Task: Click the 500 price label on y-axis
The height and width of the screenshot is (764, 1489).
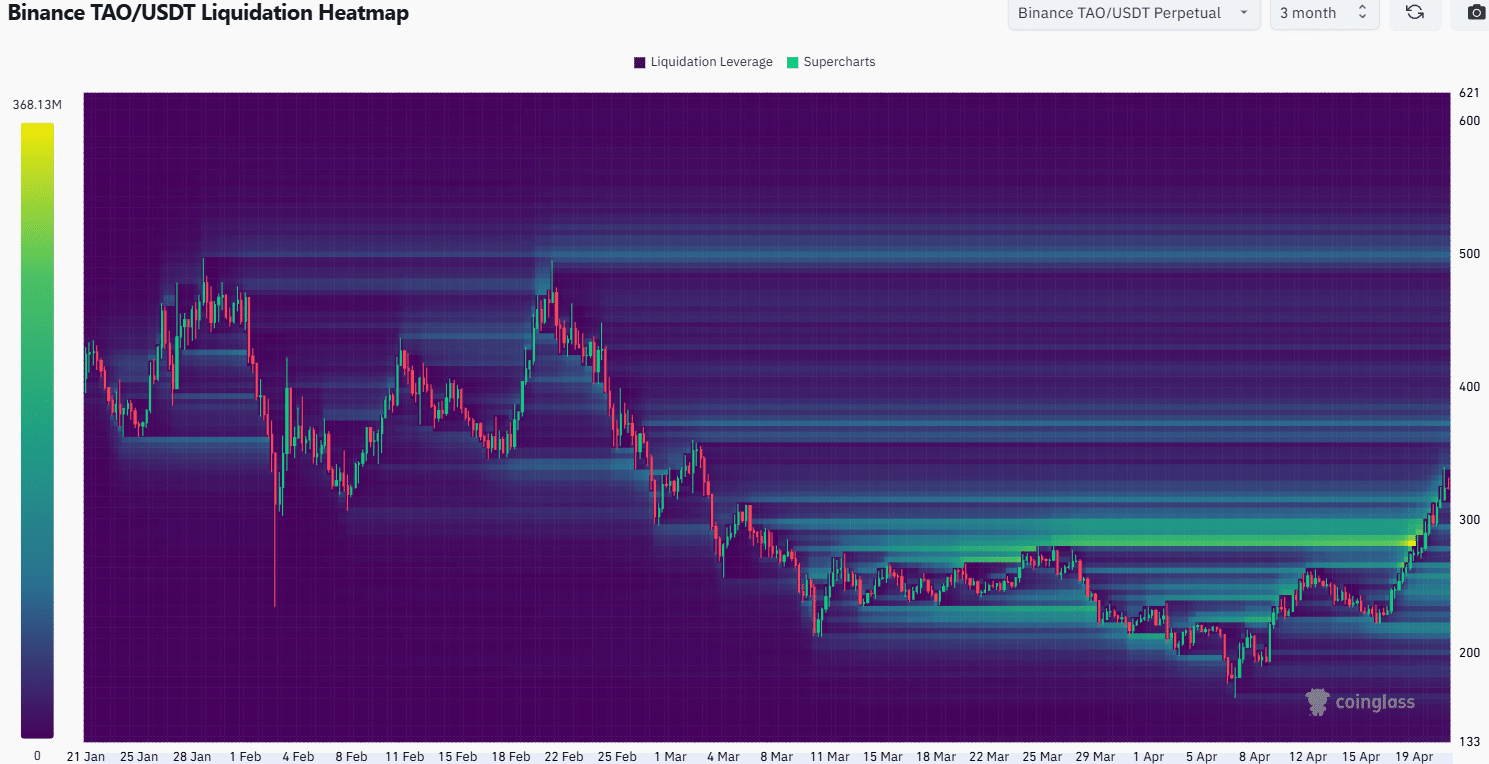Action: 1469,253
